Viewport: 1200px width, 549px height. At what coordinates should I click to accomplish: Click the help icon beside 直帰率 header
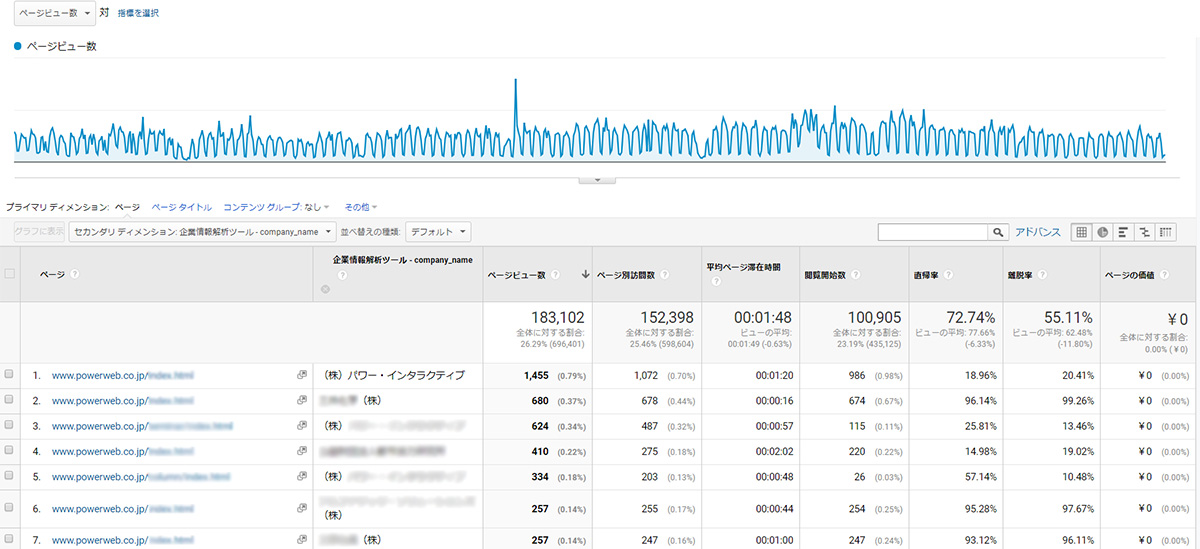(x=946, y=274)
